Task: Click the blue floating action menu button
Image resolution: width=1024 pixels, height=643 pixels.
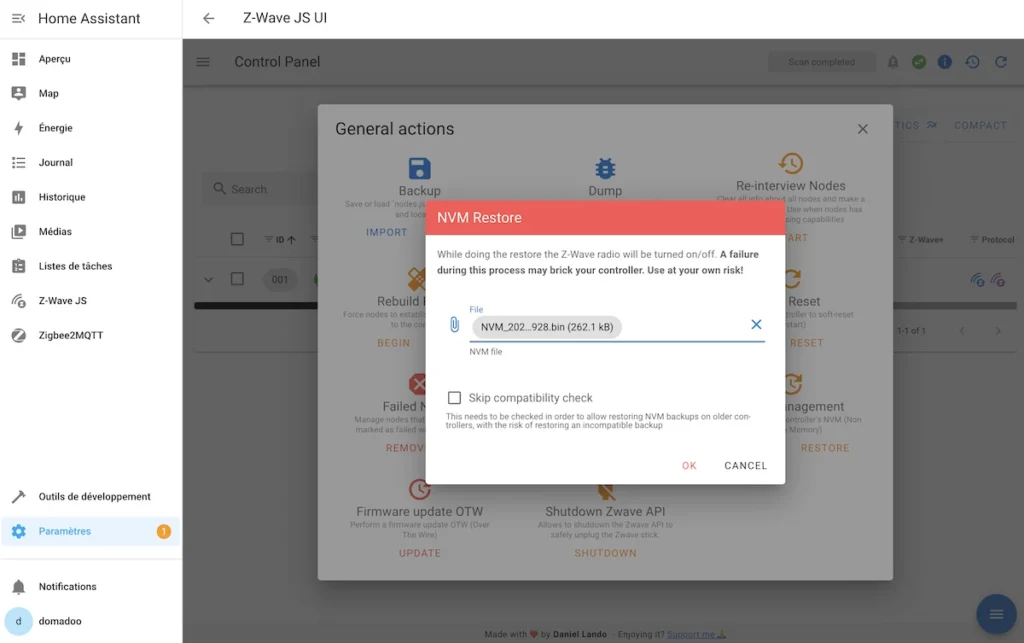Action: [996, 614]
